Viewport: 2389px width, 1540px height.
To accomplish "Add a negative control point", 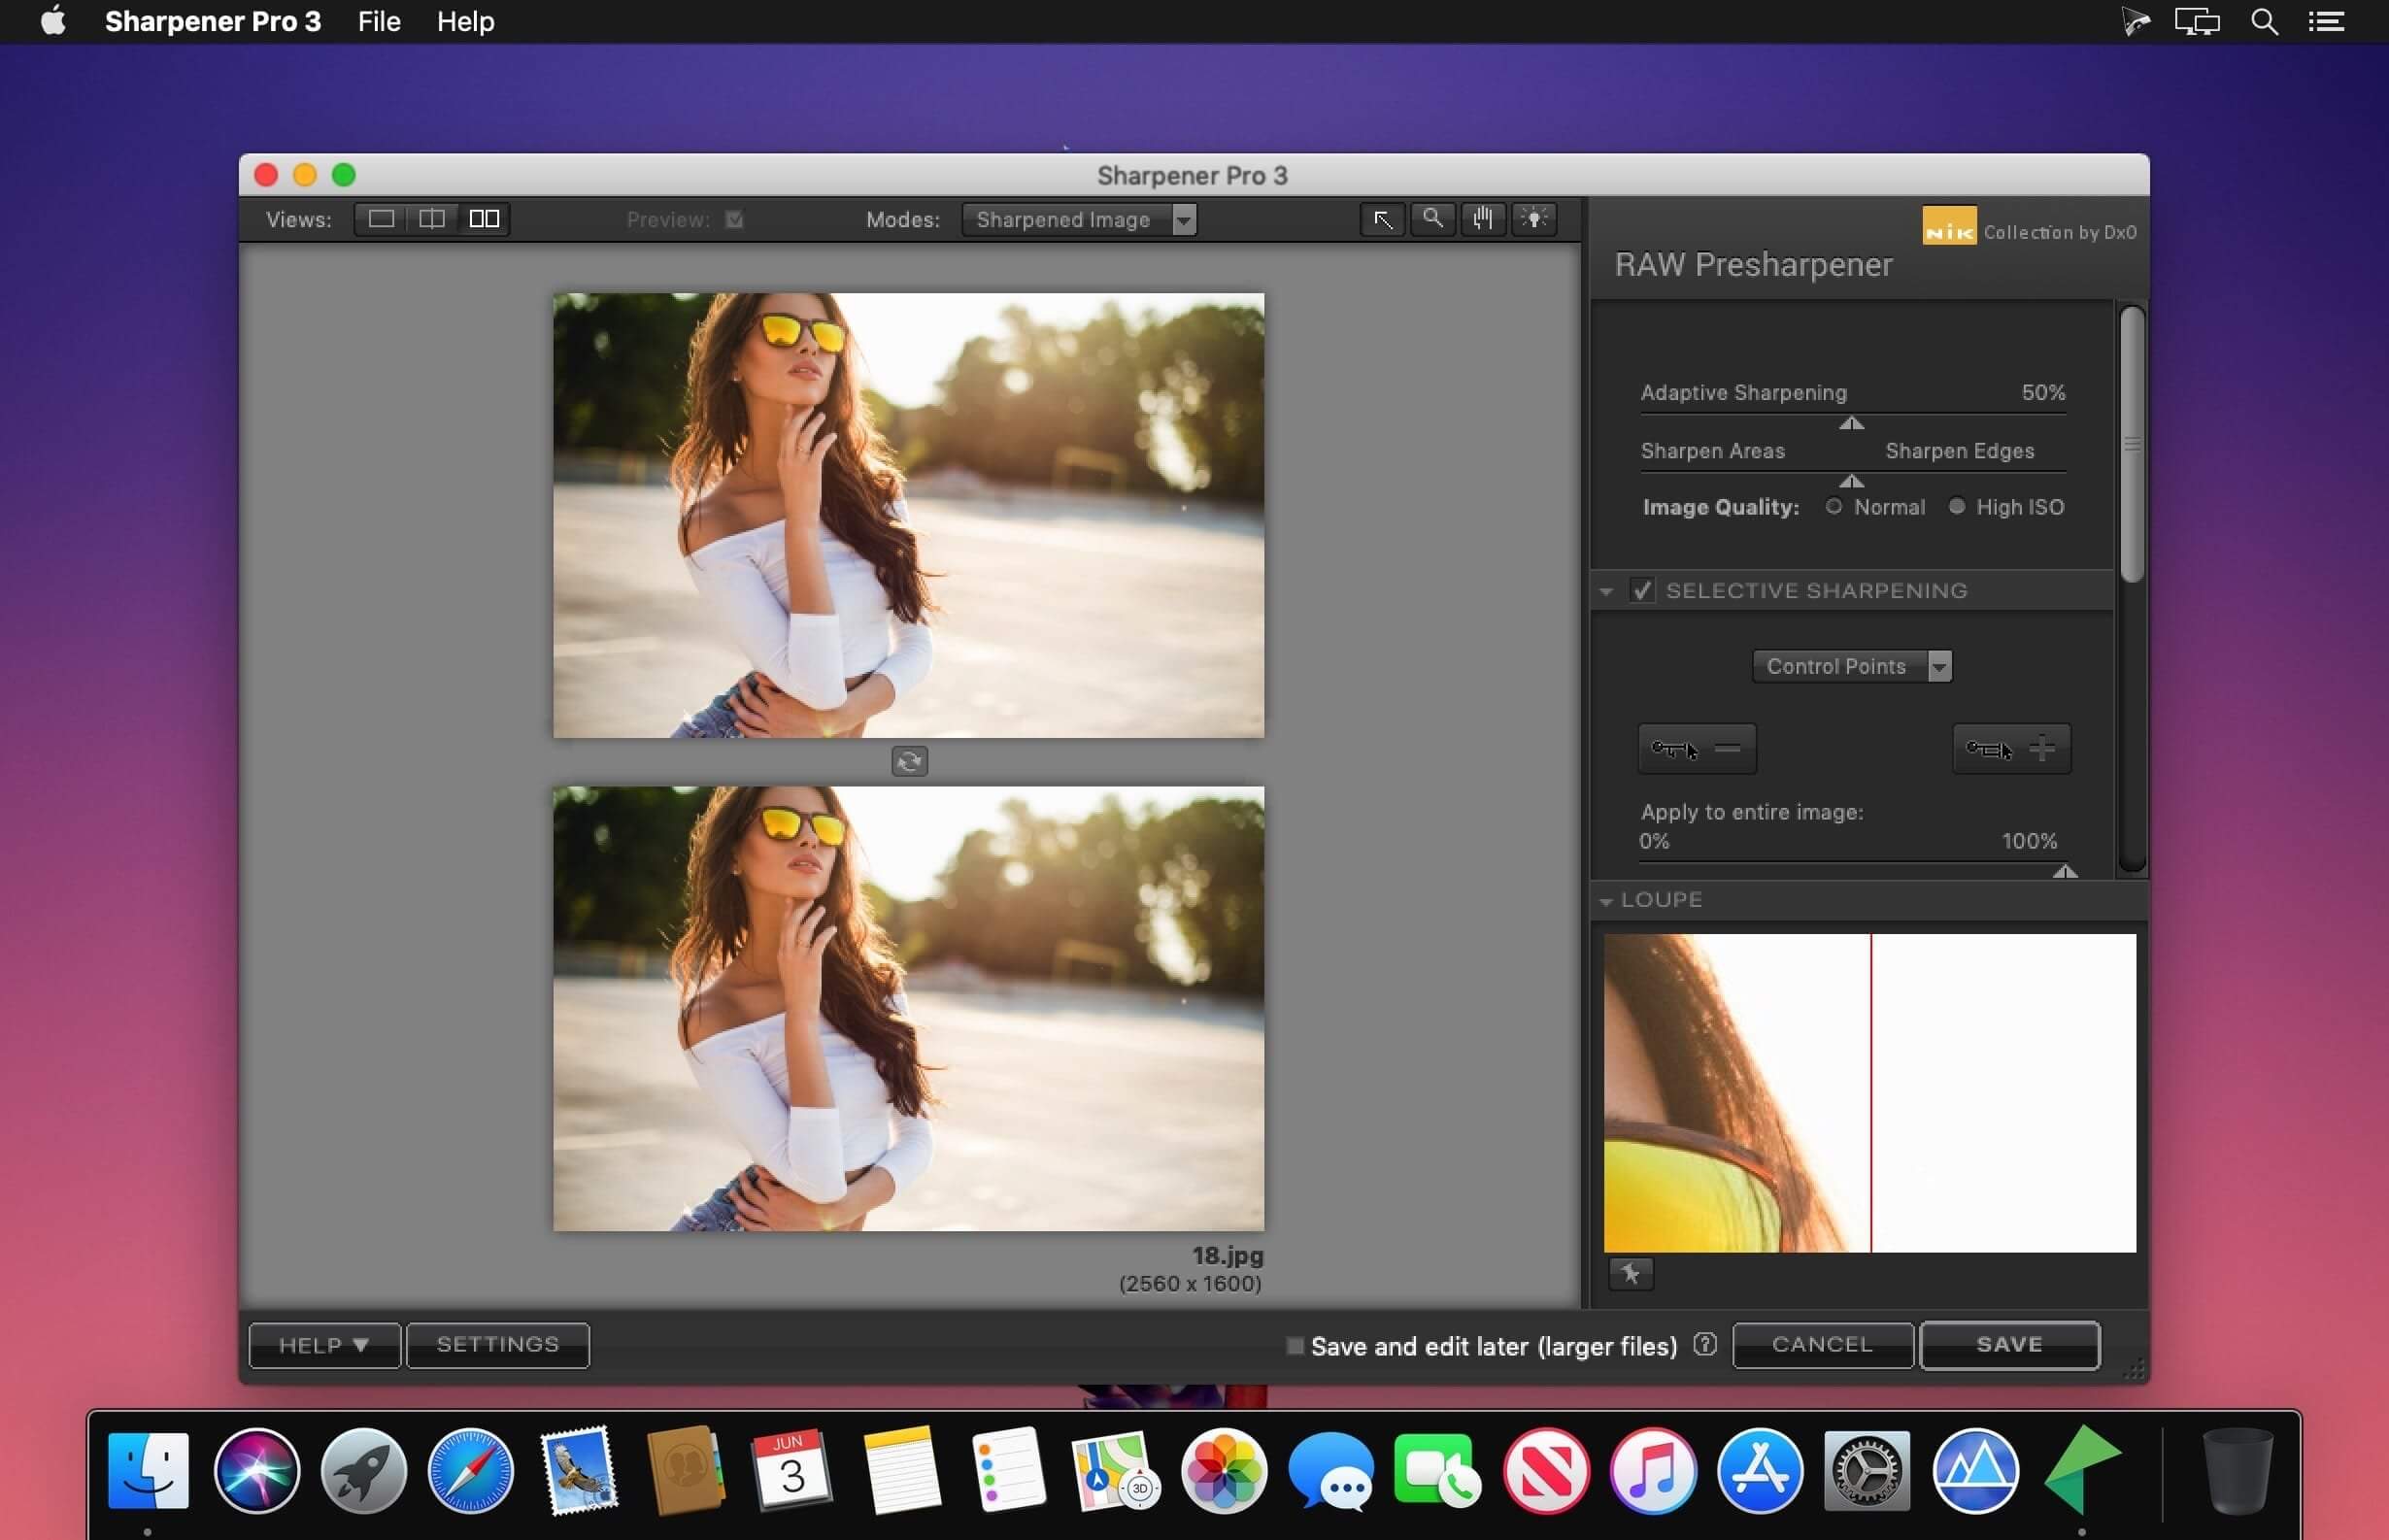I will [x=1697, y=749].
